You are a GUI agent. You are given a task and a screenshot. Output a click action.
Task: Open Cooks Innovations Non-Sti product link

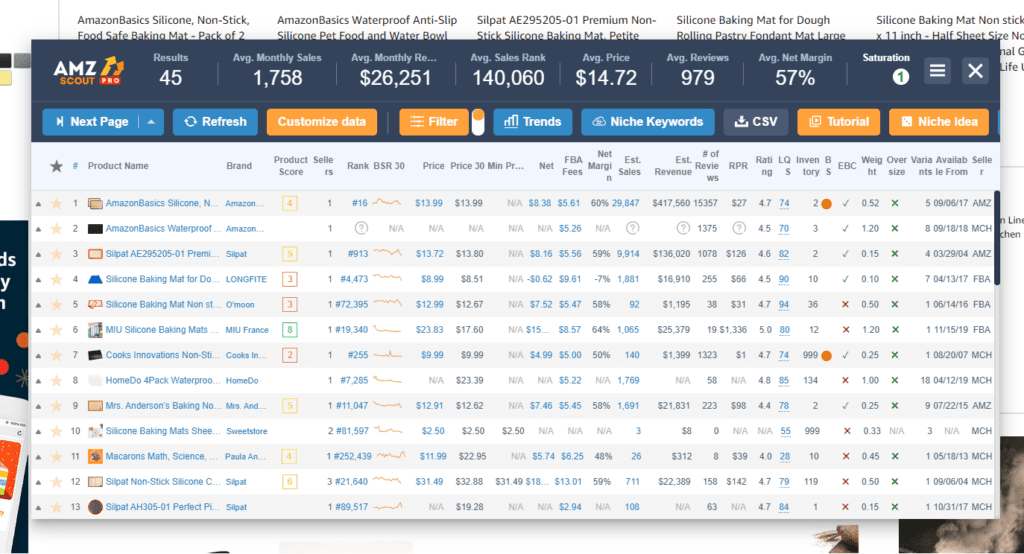point(163,355)
